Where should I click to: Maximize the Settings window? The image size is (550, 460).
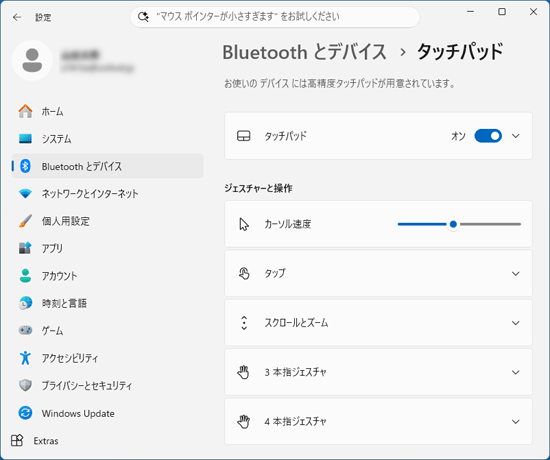pos(502,12)
